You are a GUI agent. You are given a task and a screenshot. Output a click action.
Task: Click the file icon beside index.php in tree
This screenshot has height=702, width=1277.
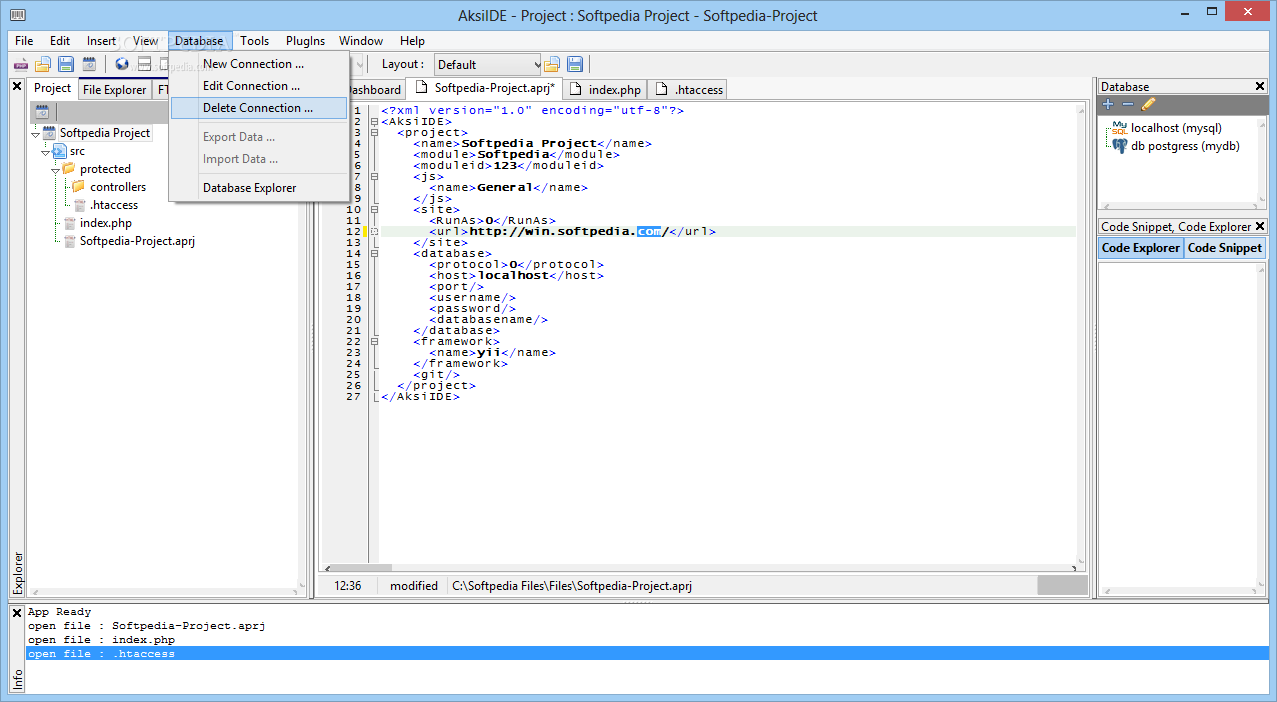69,223
